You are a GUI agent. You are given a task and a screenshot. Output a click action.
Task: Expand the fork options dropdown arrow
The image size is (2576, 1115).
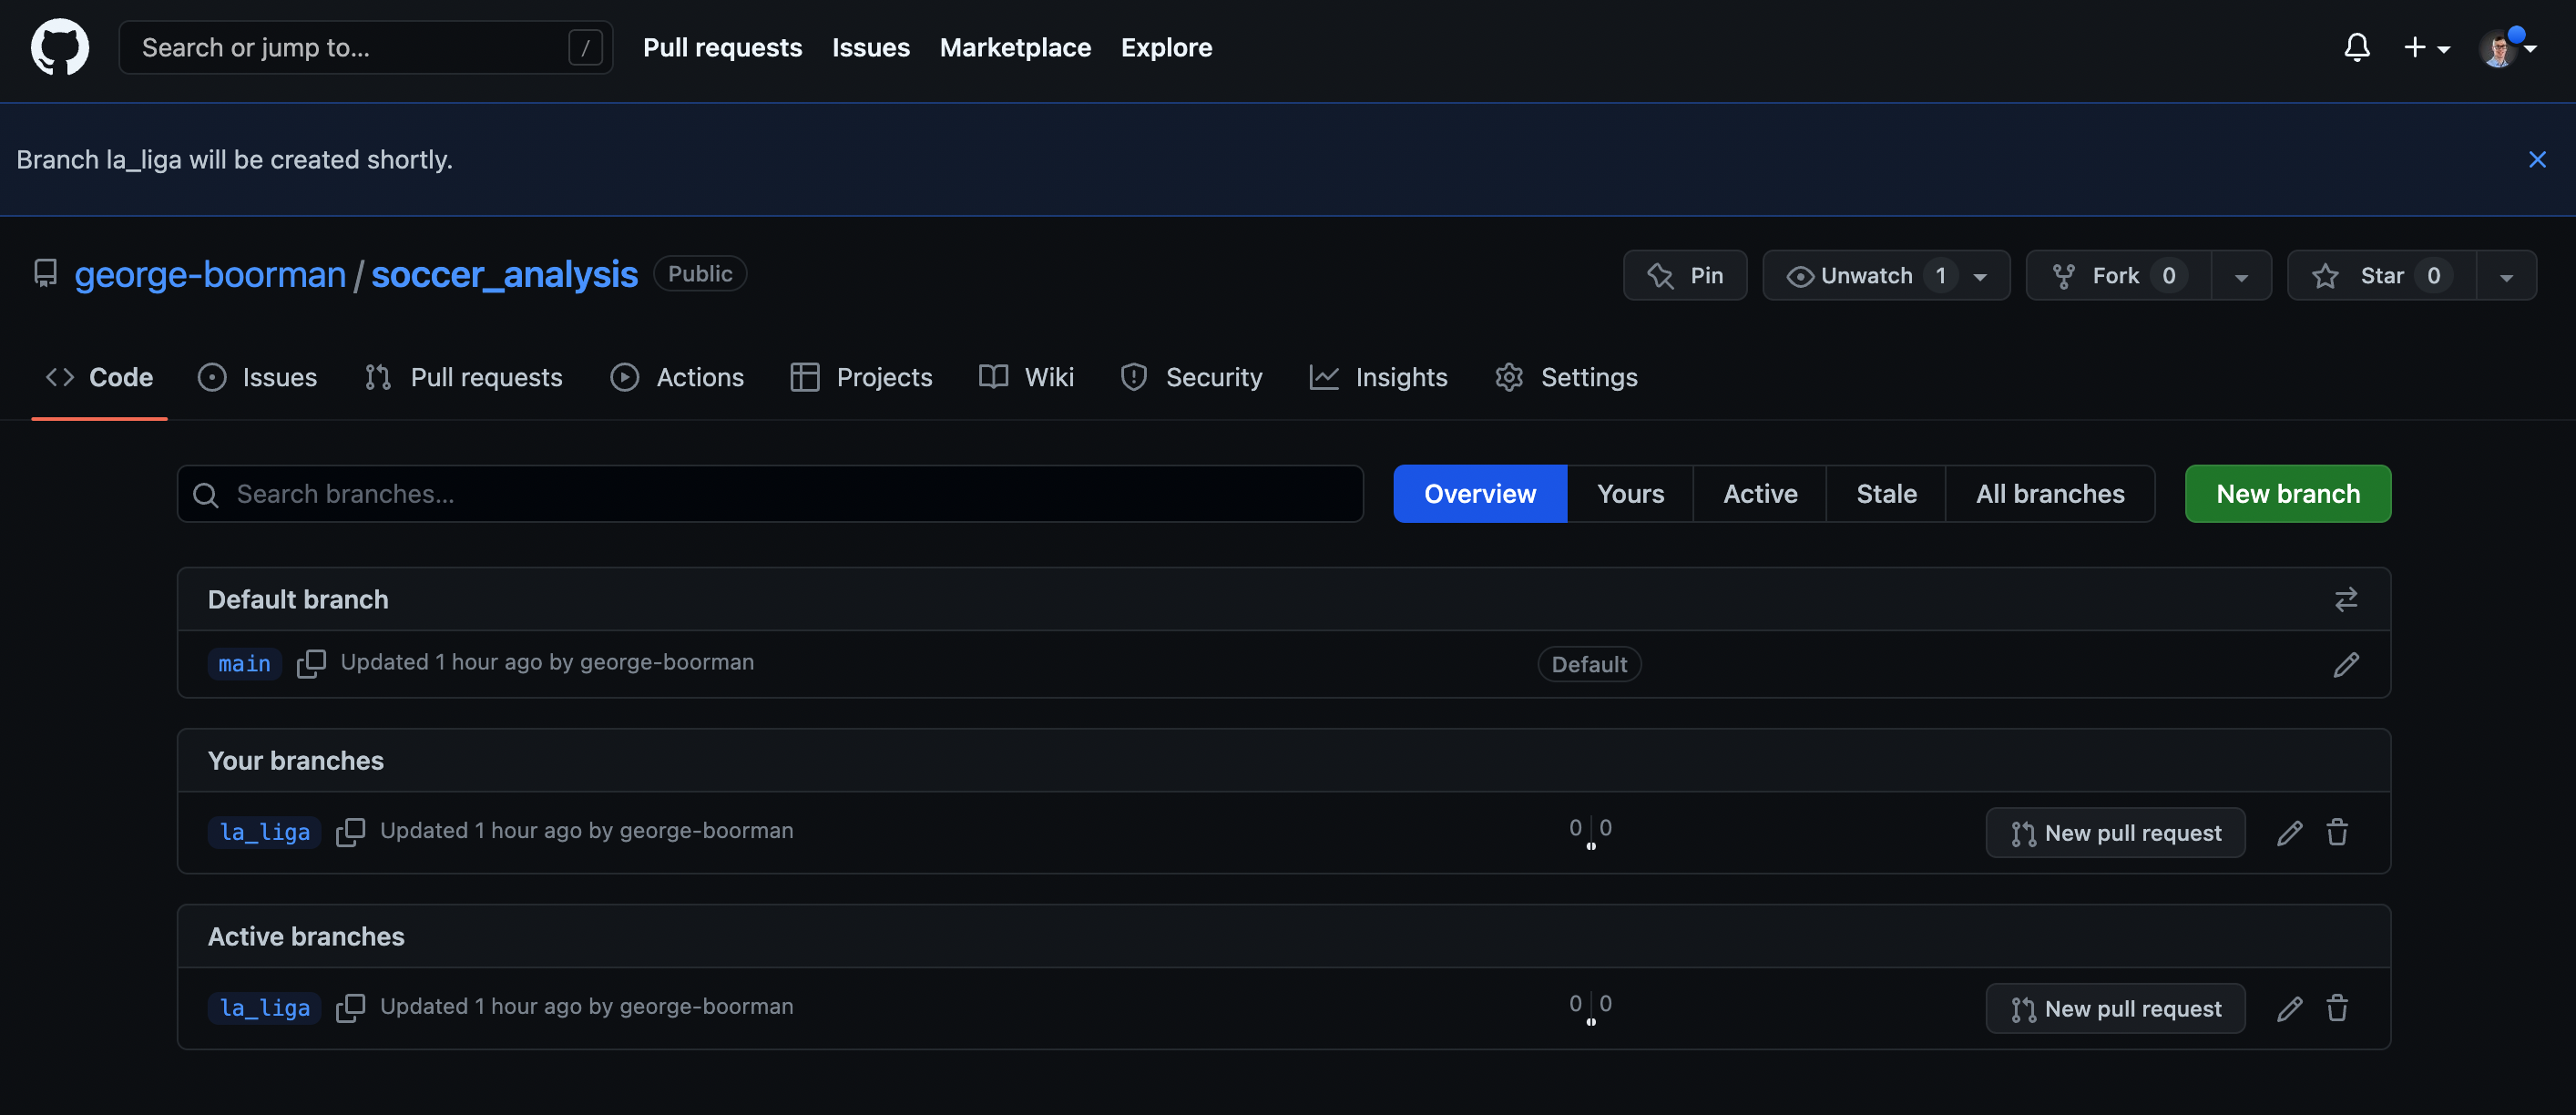click(x=2241, y=275)
